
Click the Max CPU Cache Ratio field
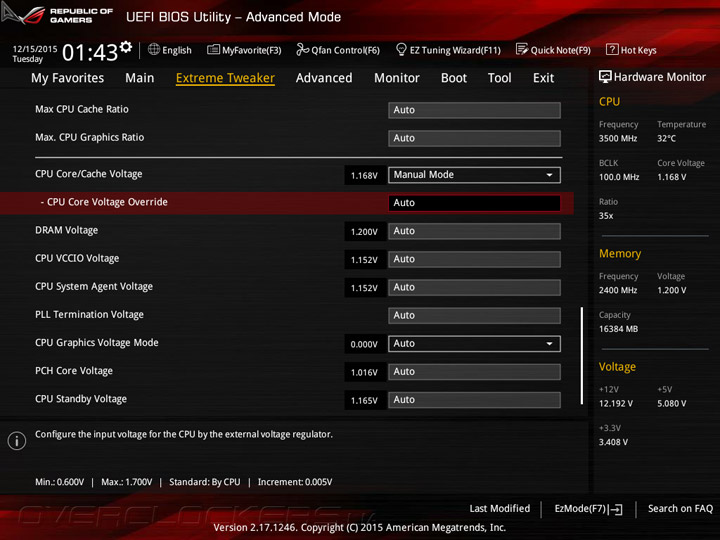click(474, 110)
